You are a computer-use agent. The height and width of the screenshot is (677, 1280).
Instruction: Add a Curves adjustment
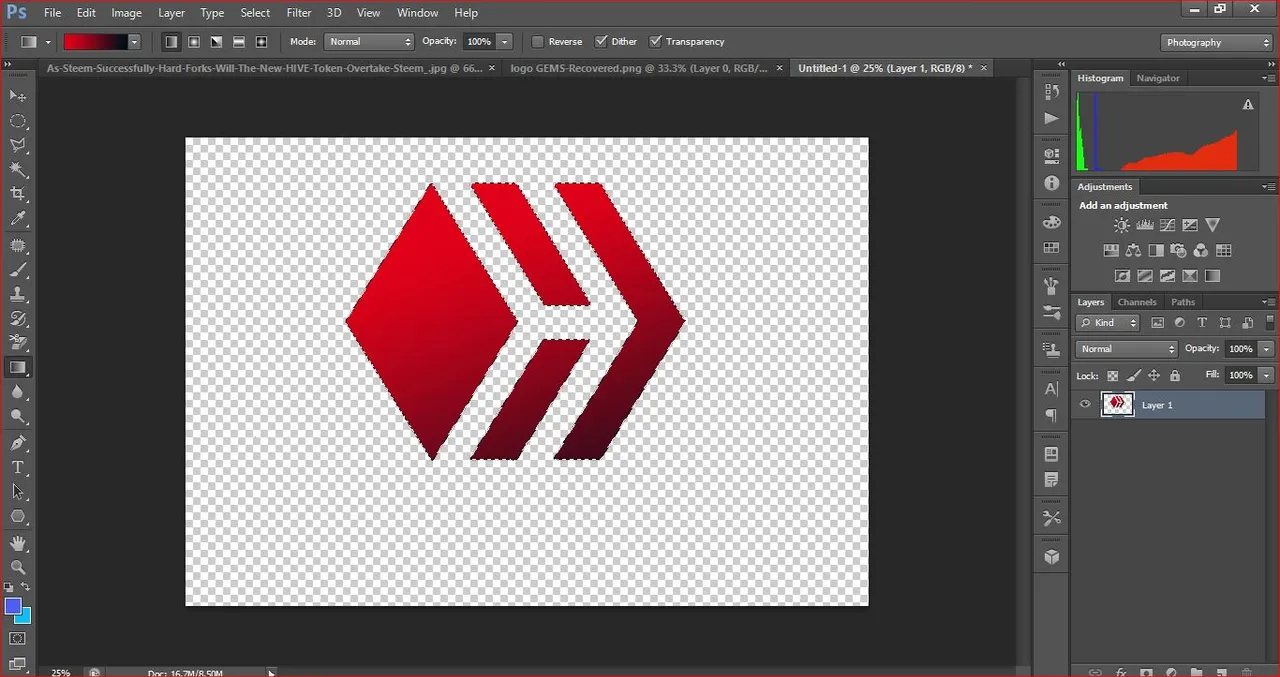[1167, 225]
